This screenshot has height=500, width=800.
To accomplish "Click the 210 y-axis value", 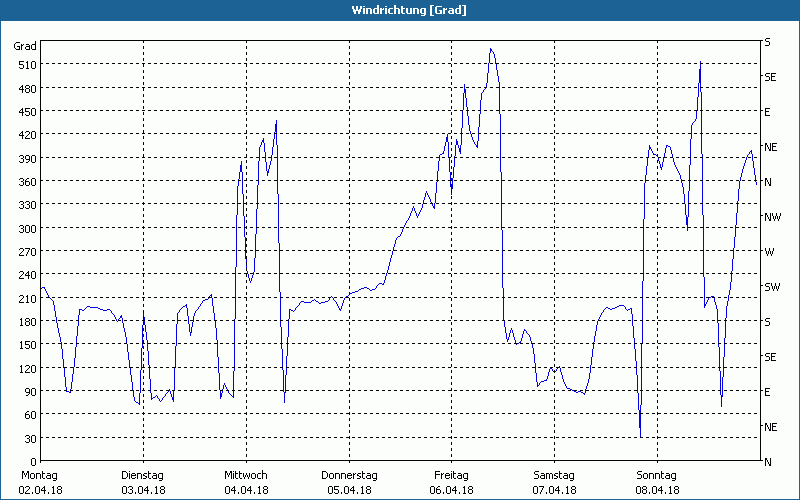I will click(x=28, y=299).
